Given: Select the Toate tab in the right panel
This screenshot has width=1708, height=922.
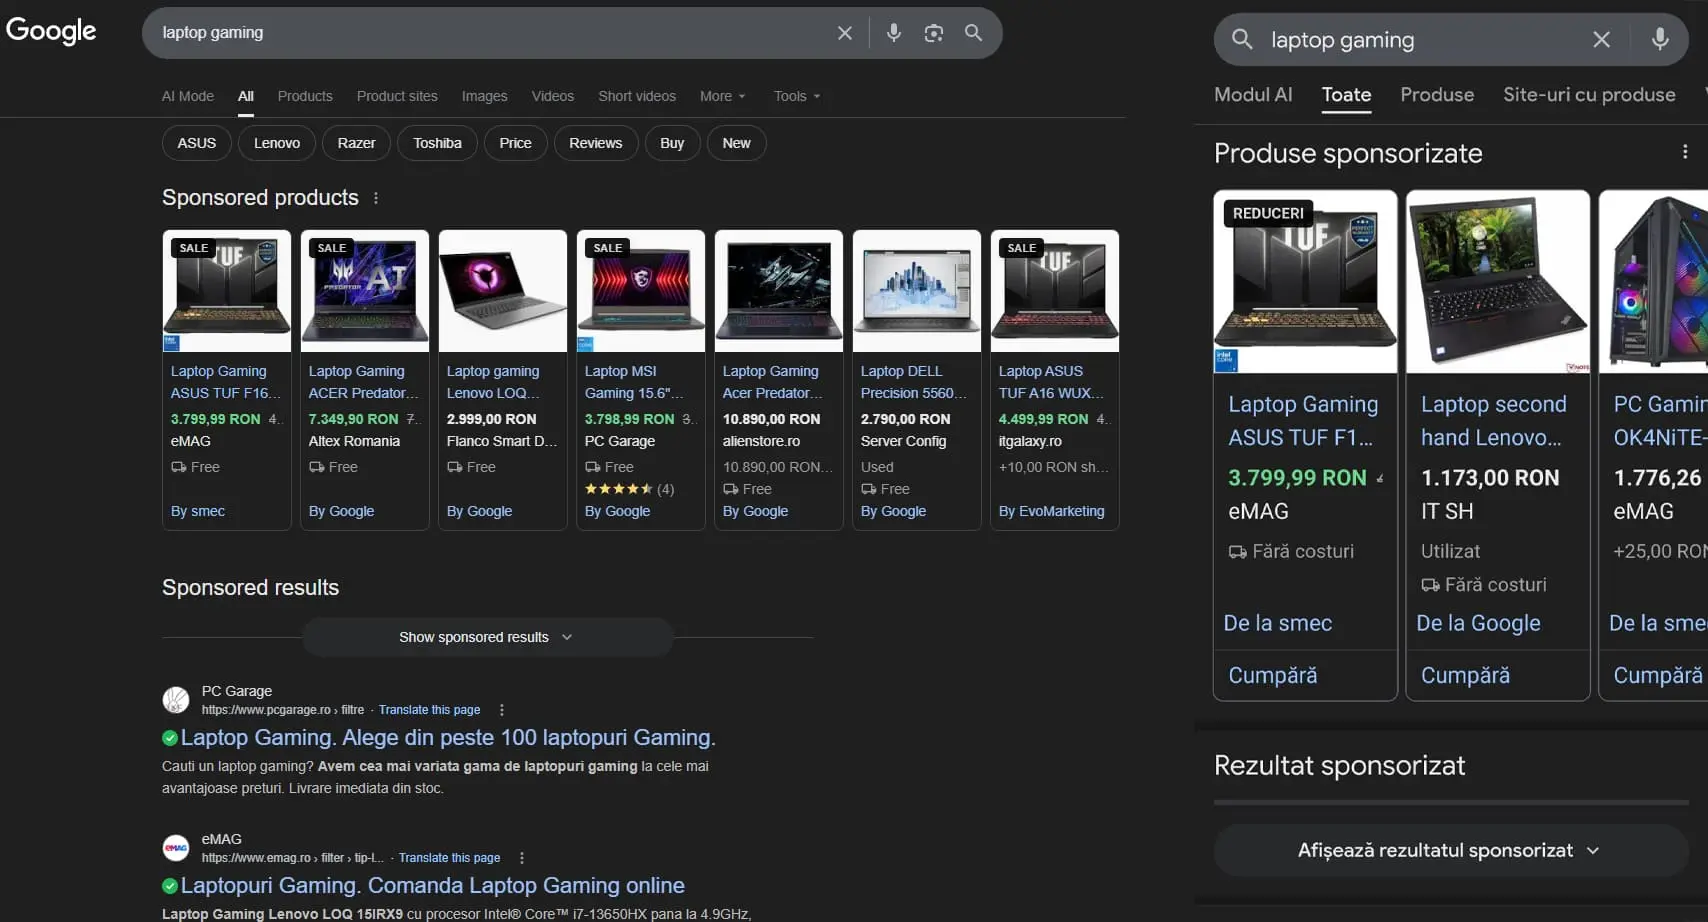Looking at the screenshot, I should click(1345, 95).
